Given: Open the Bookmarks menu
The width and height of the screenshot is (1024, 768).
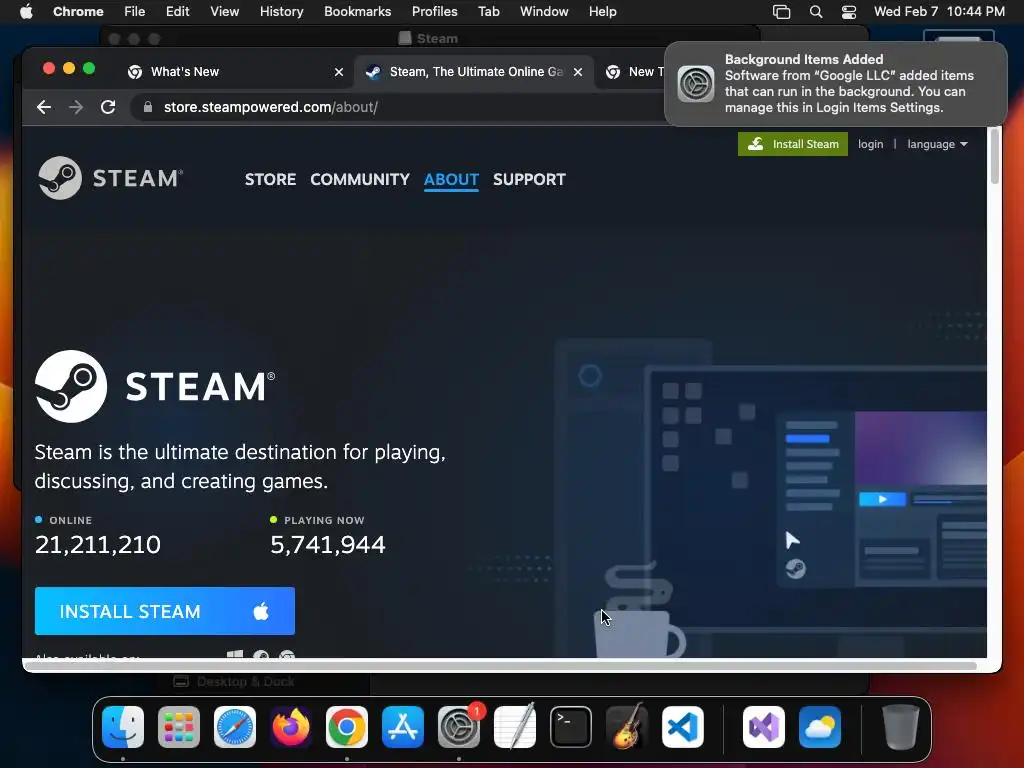Looking at the screenshot, I should click(357, 12).
